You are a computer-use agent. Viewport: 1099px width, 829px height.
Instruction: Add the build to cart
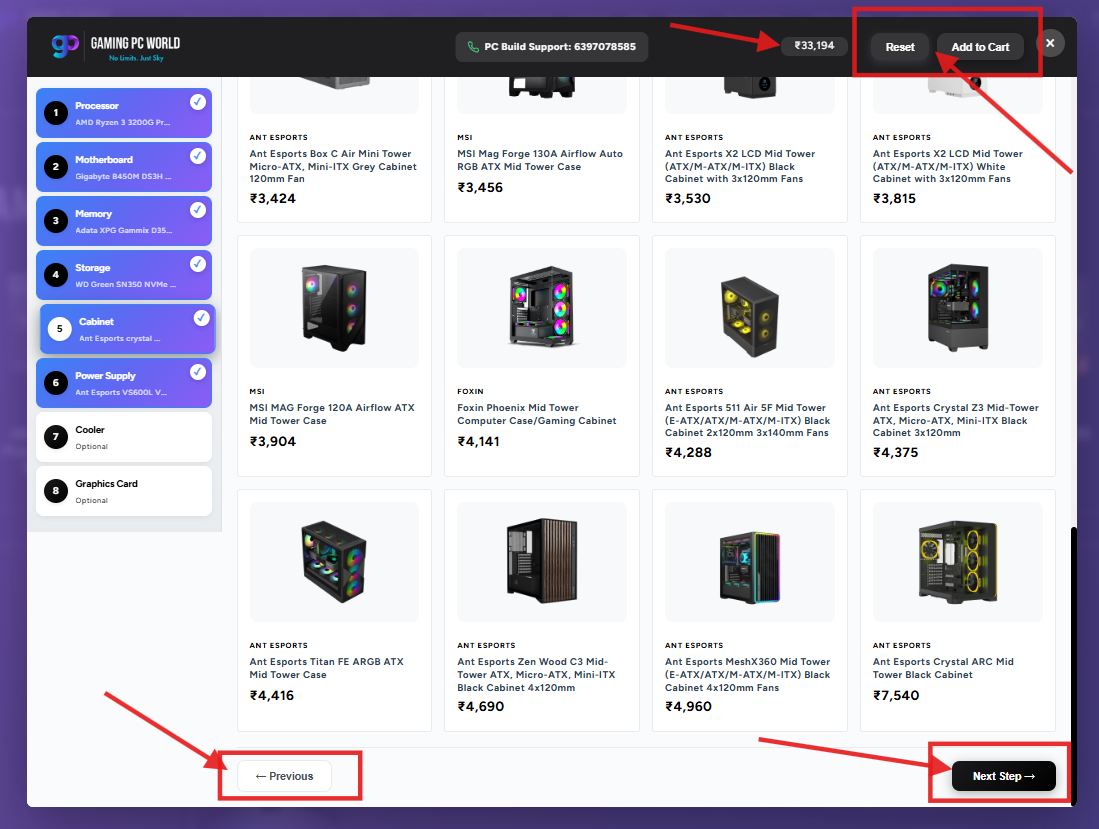click(980, 47)
